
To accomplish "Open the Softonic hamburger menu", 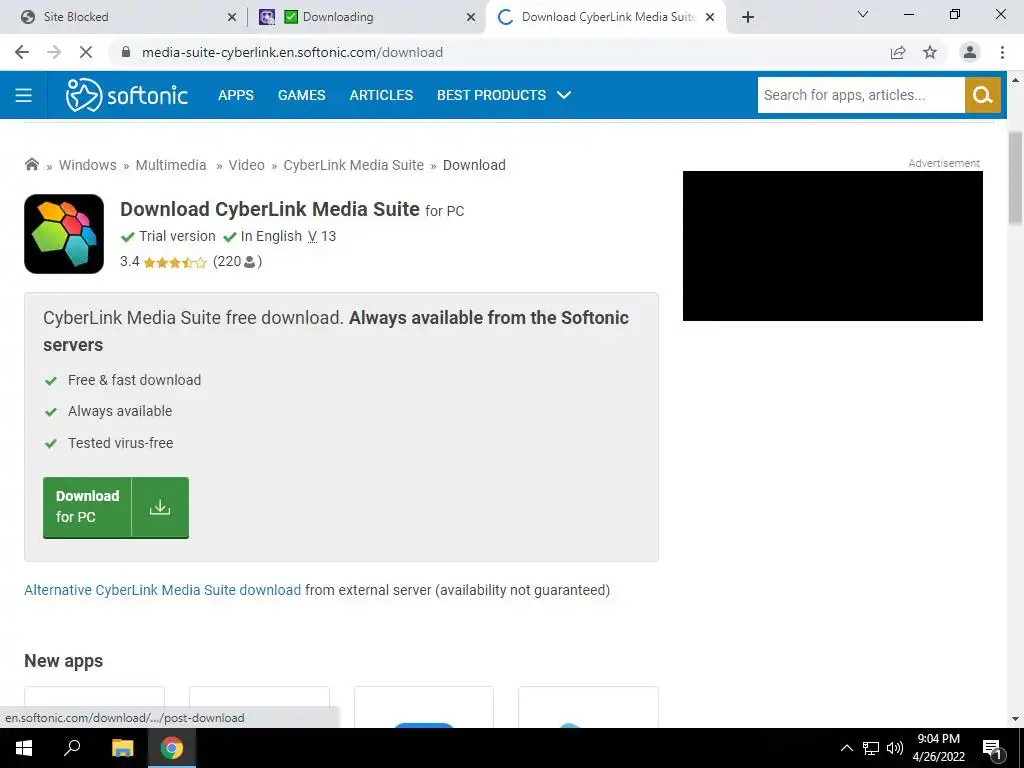I will (x=24, y=95).
